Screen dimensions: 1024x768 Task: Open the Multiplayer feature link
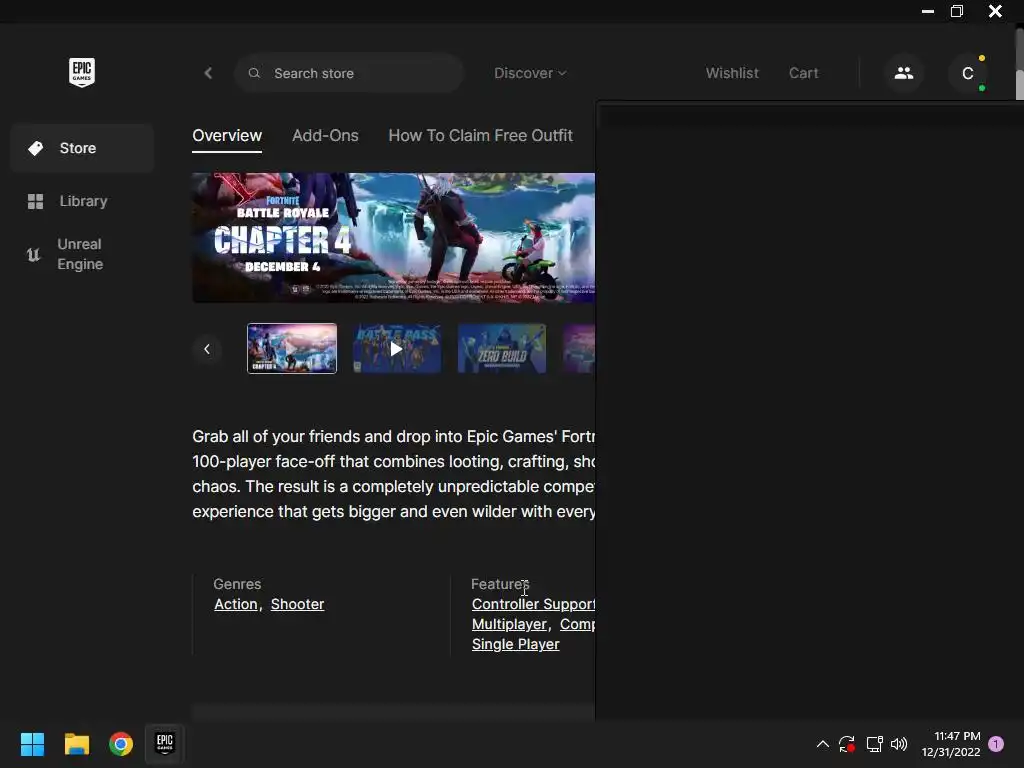coord(509,624)
